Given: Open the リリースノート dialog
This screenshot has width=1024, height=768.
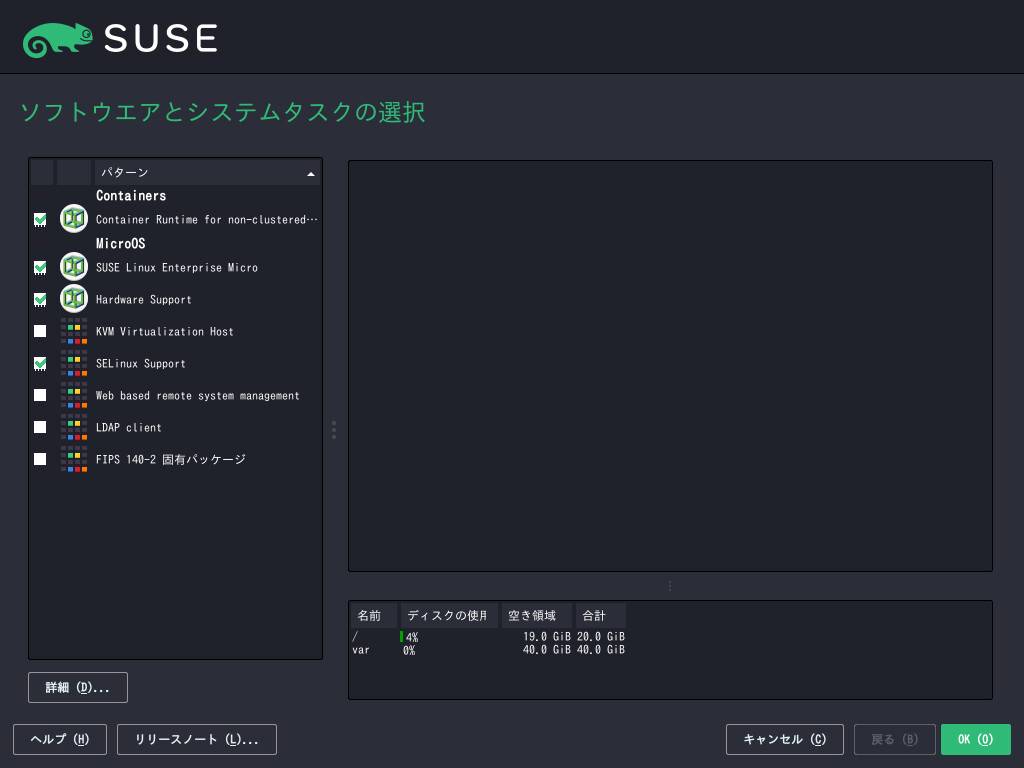Looking at the screenshot, I should 196,739.
